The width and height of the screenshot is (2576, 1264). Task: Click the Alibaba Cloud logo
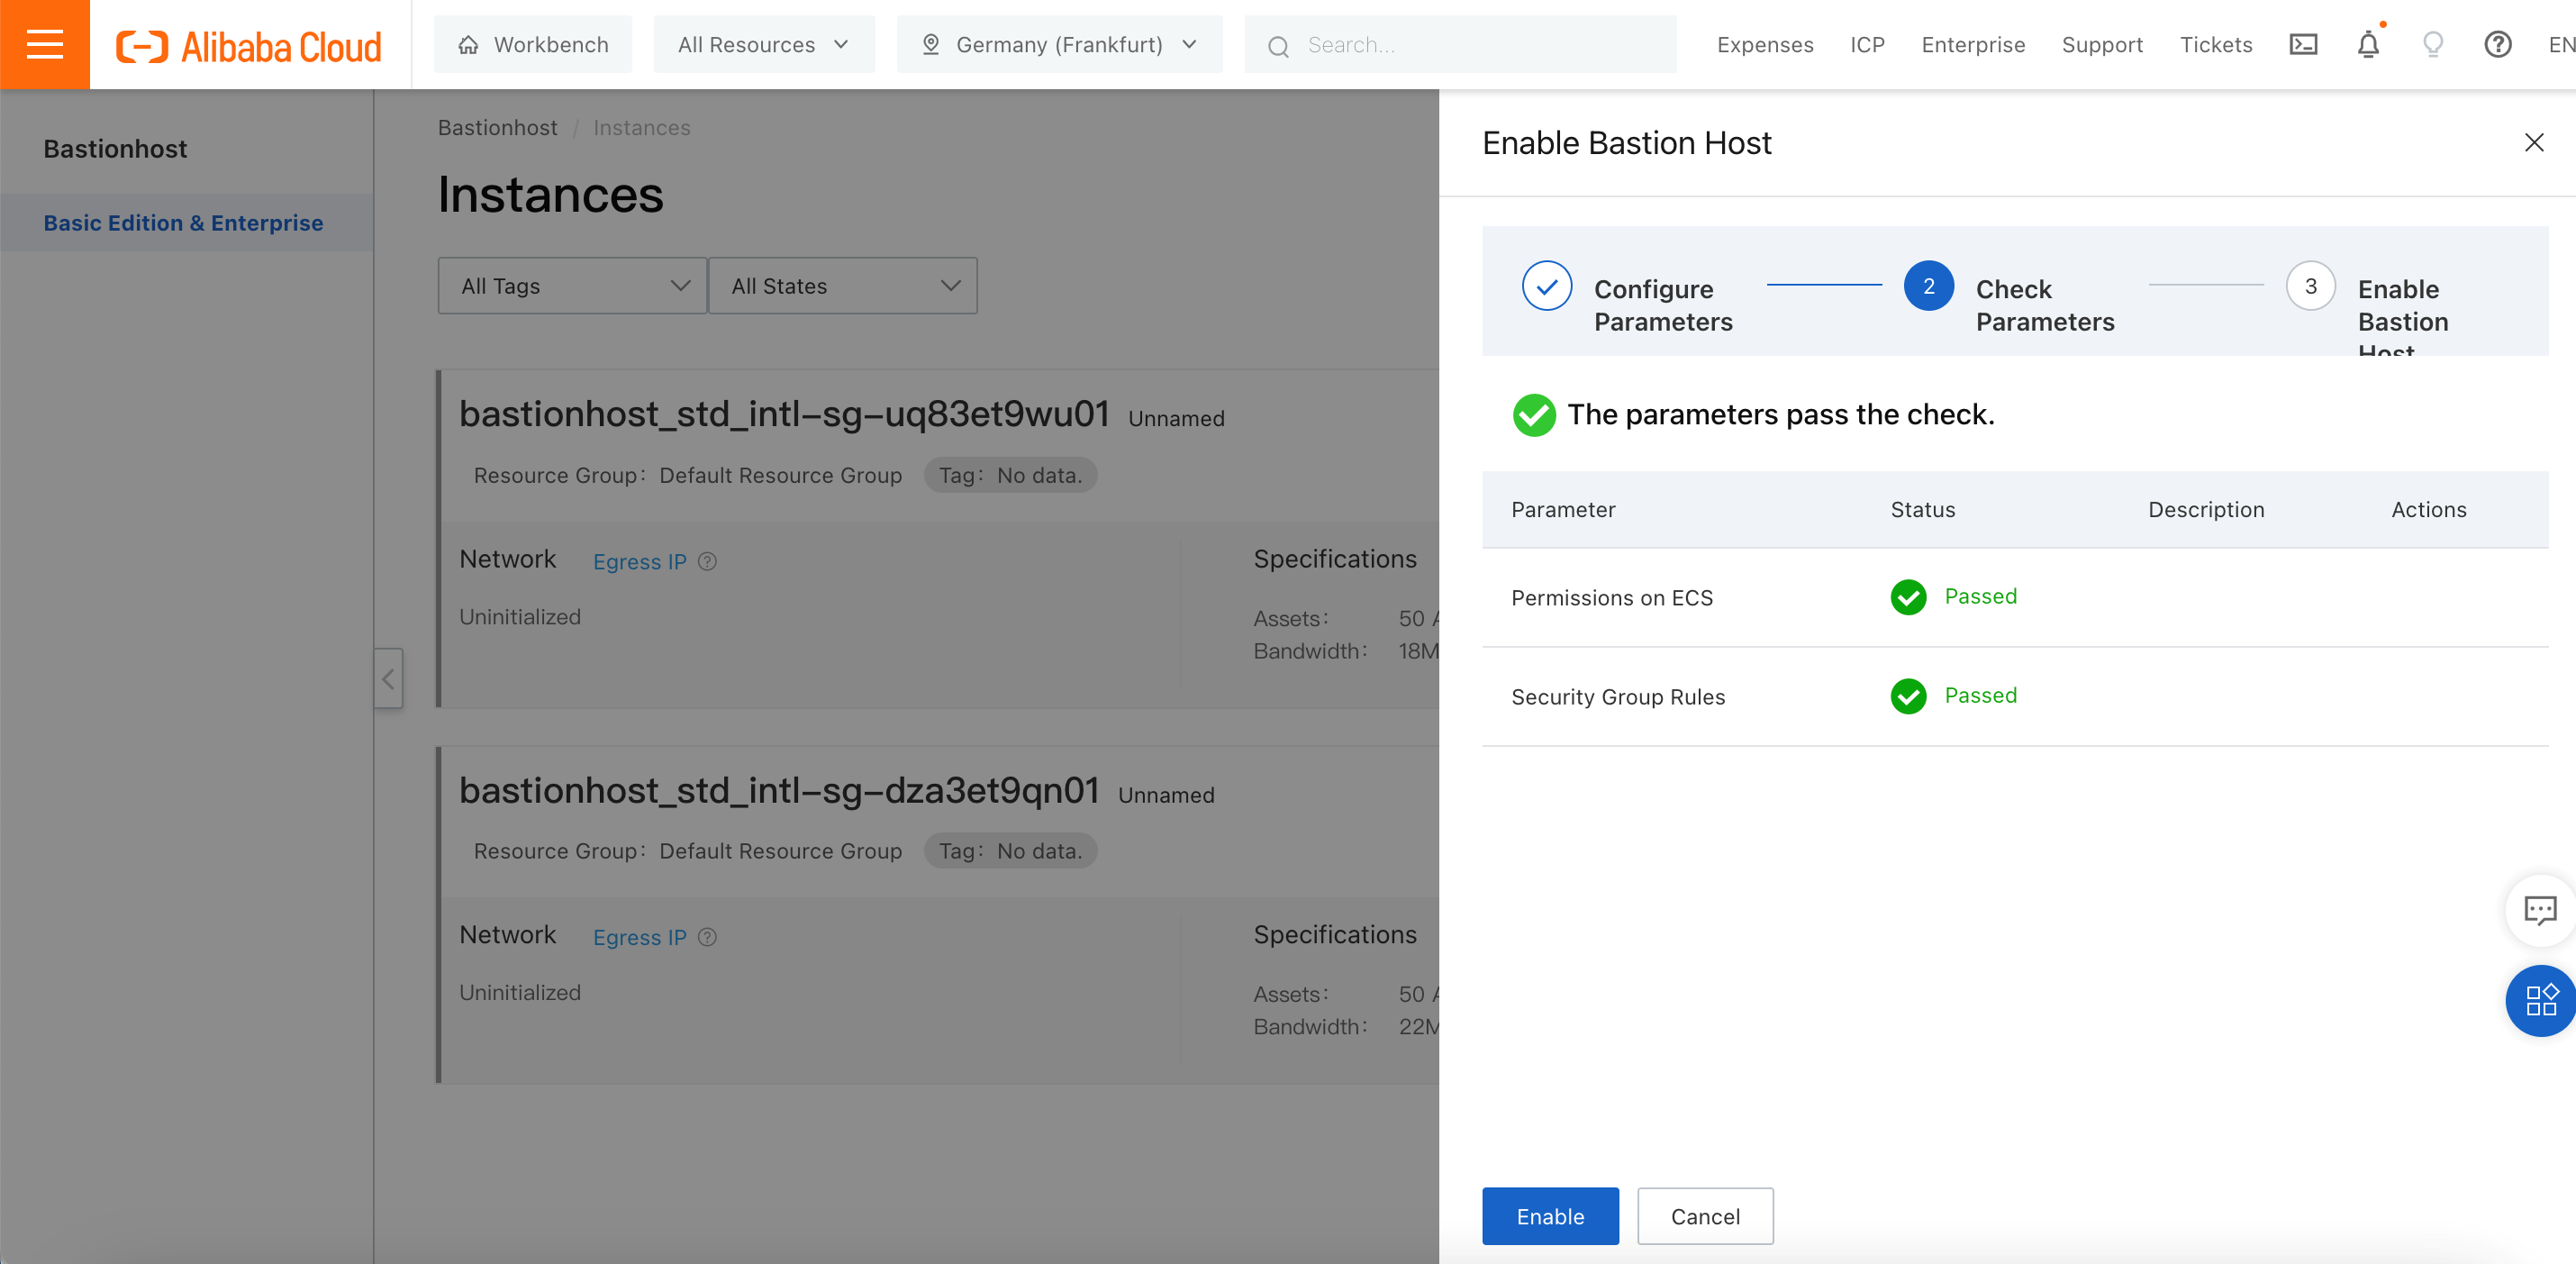(x=249, y=46)
